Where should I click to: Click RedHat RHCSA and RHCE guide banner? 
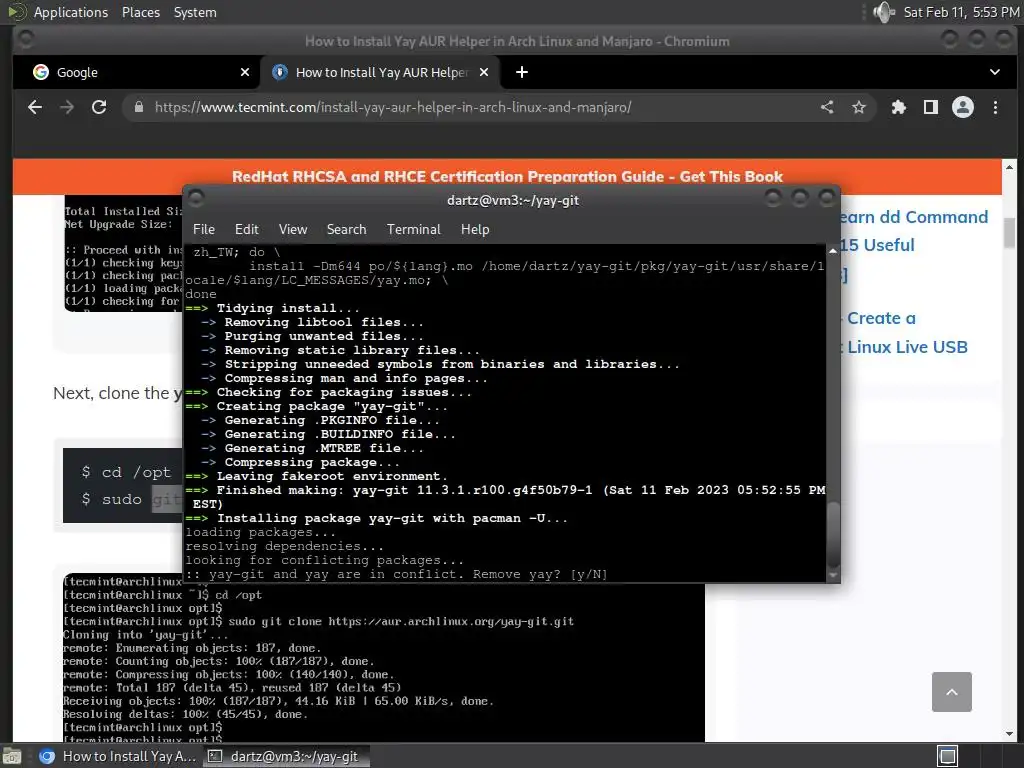[507, 176]
